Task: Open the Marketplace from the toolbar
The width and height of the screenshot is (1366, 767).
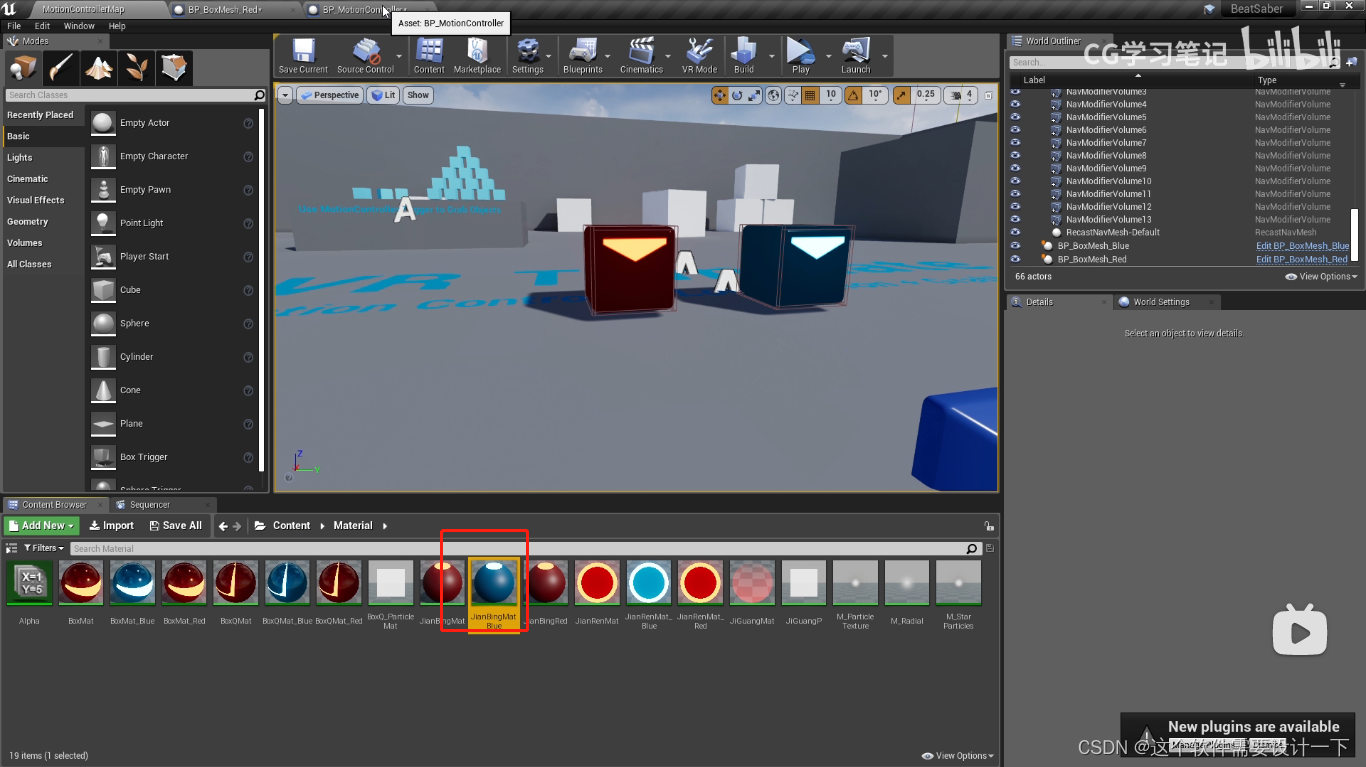Action: pos(477,56)
